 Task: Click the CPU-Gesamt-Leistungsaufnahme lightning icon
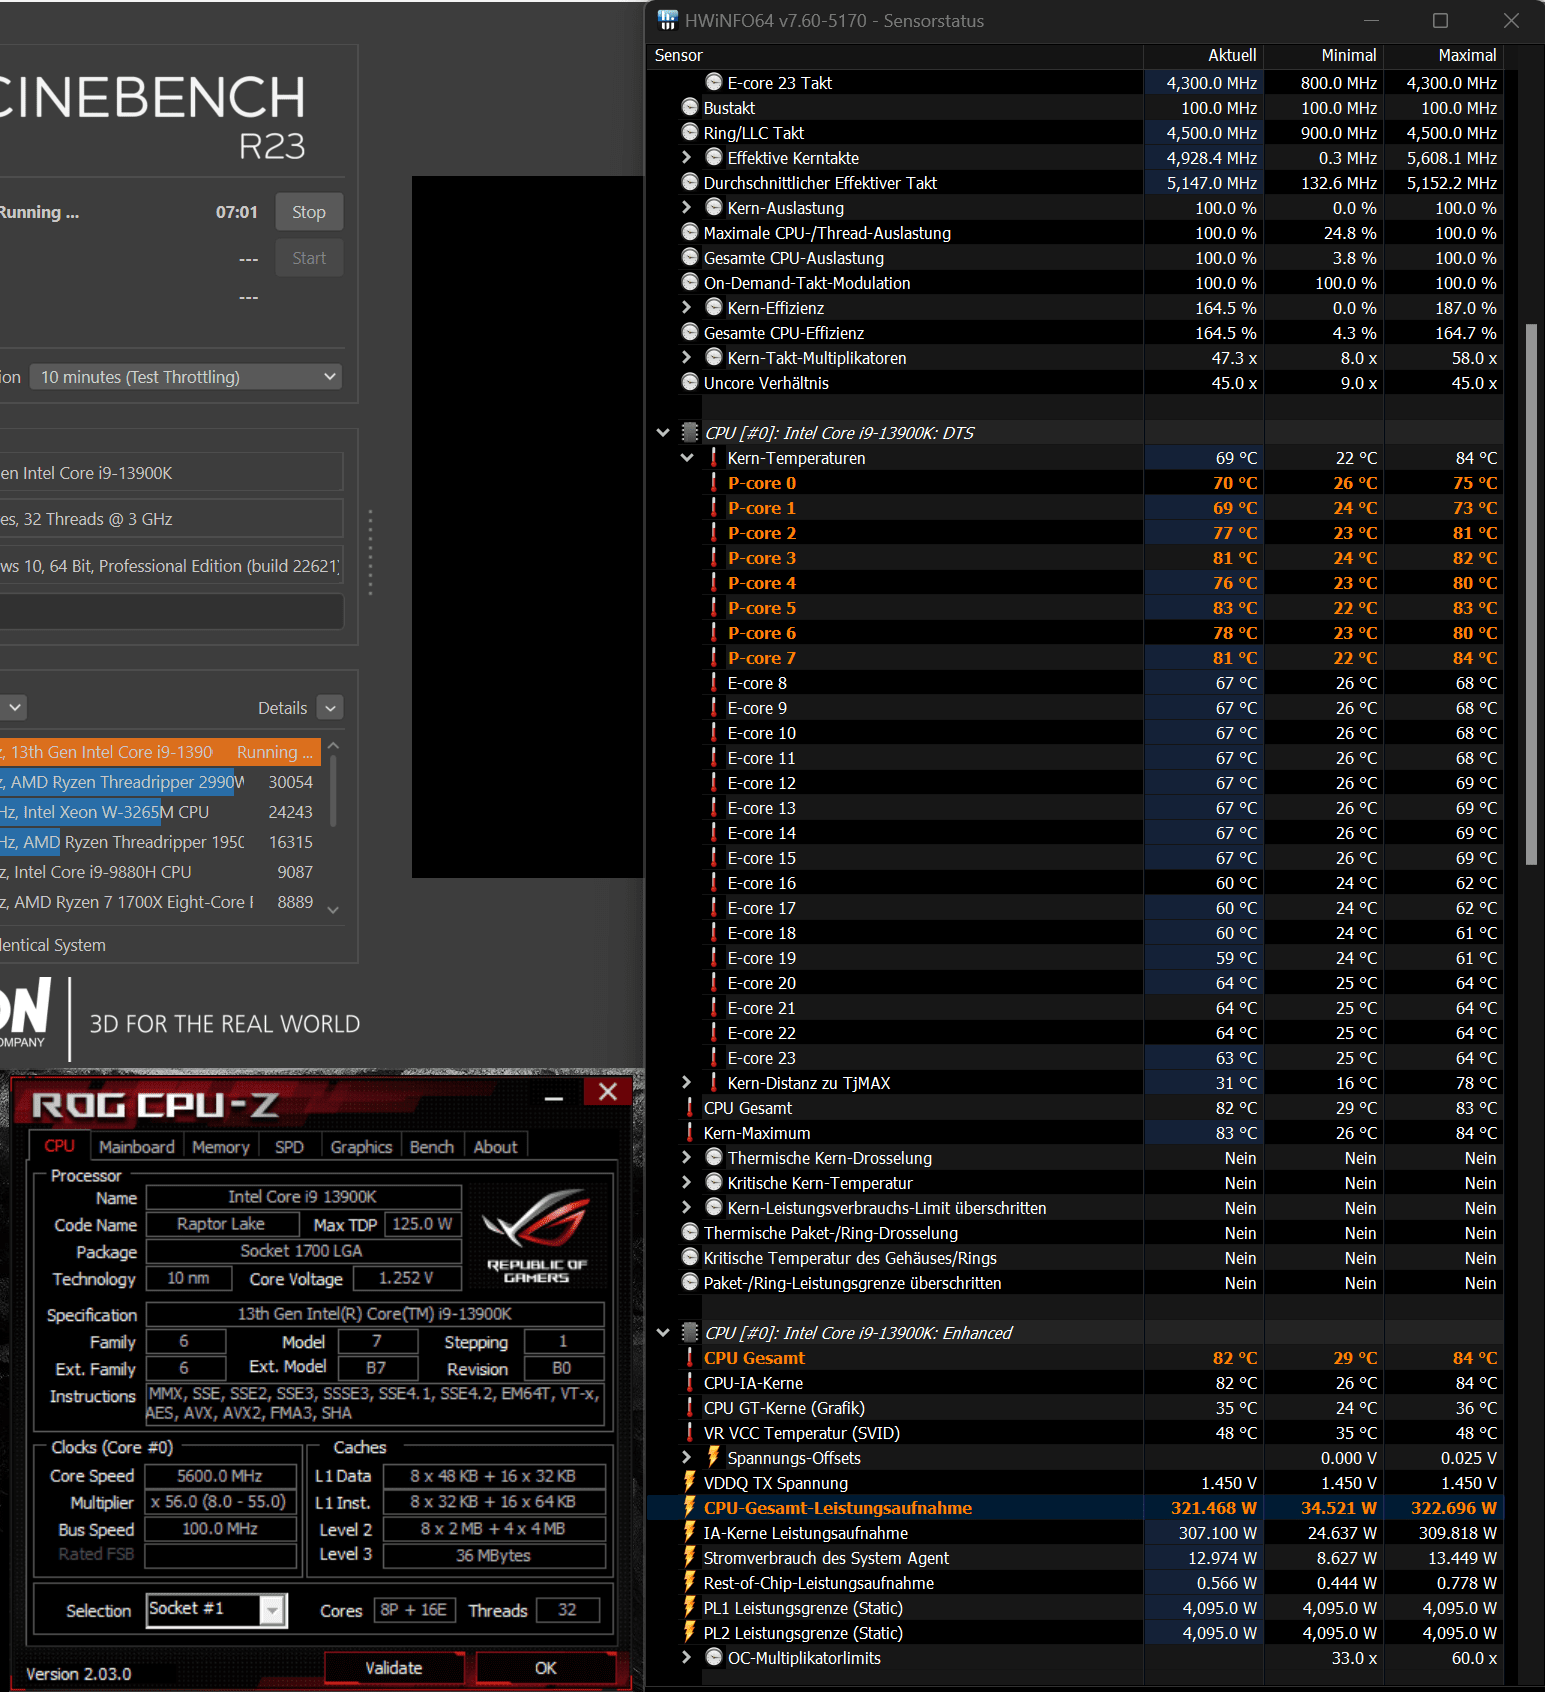690,1507
